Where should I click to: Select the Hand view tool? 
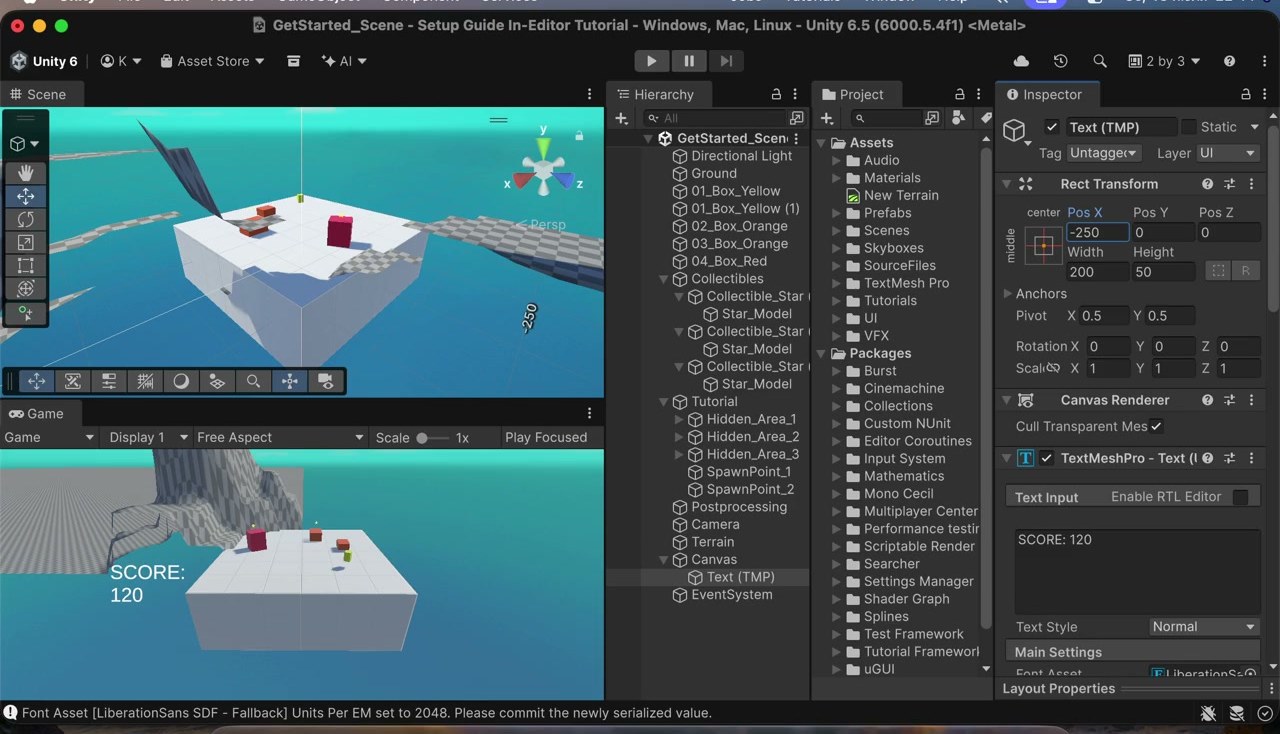pyautogui.click(x=26, y=173)
